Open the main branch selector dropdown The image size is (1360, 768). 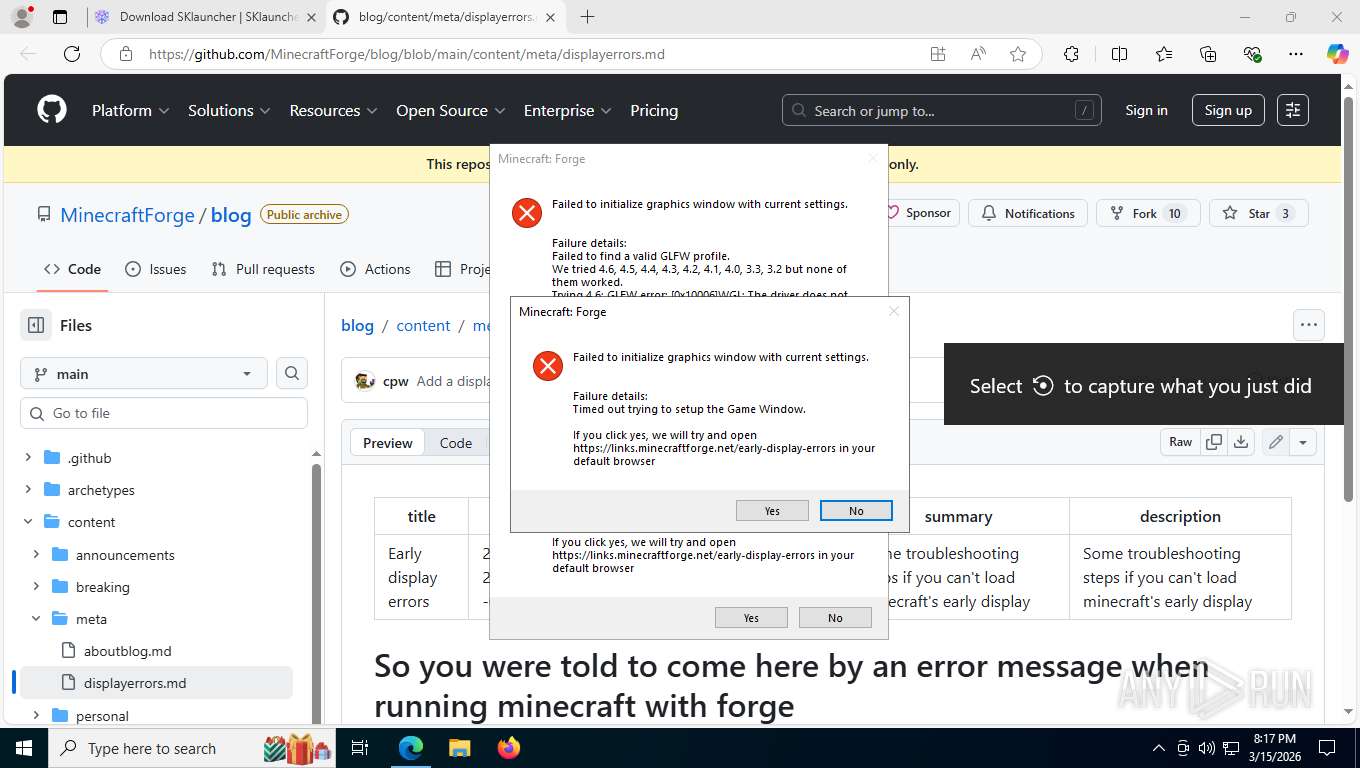144,373
